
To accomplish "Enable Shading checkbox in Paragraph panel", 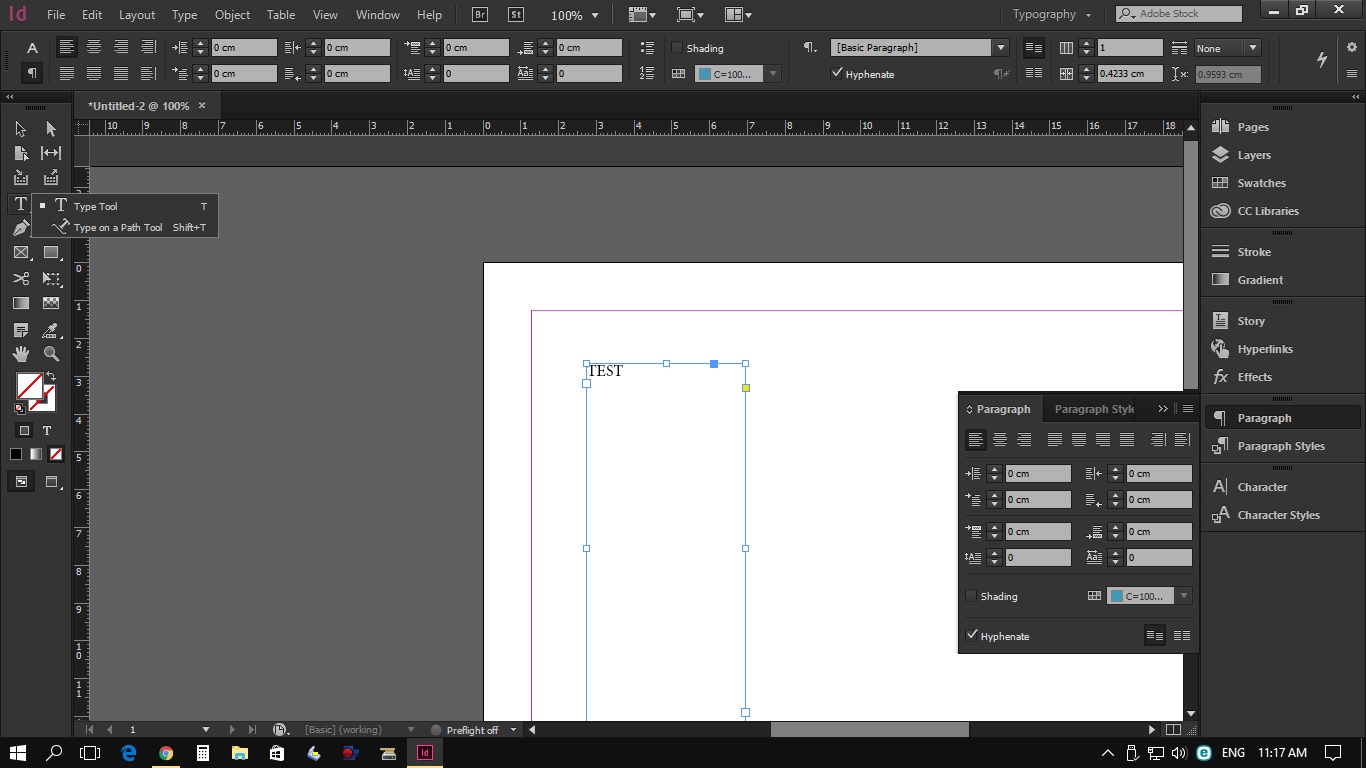I will point(971,596).
